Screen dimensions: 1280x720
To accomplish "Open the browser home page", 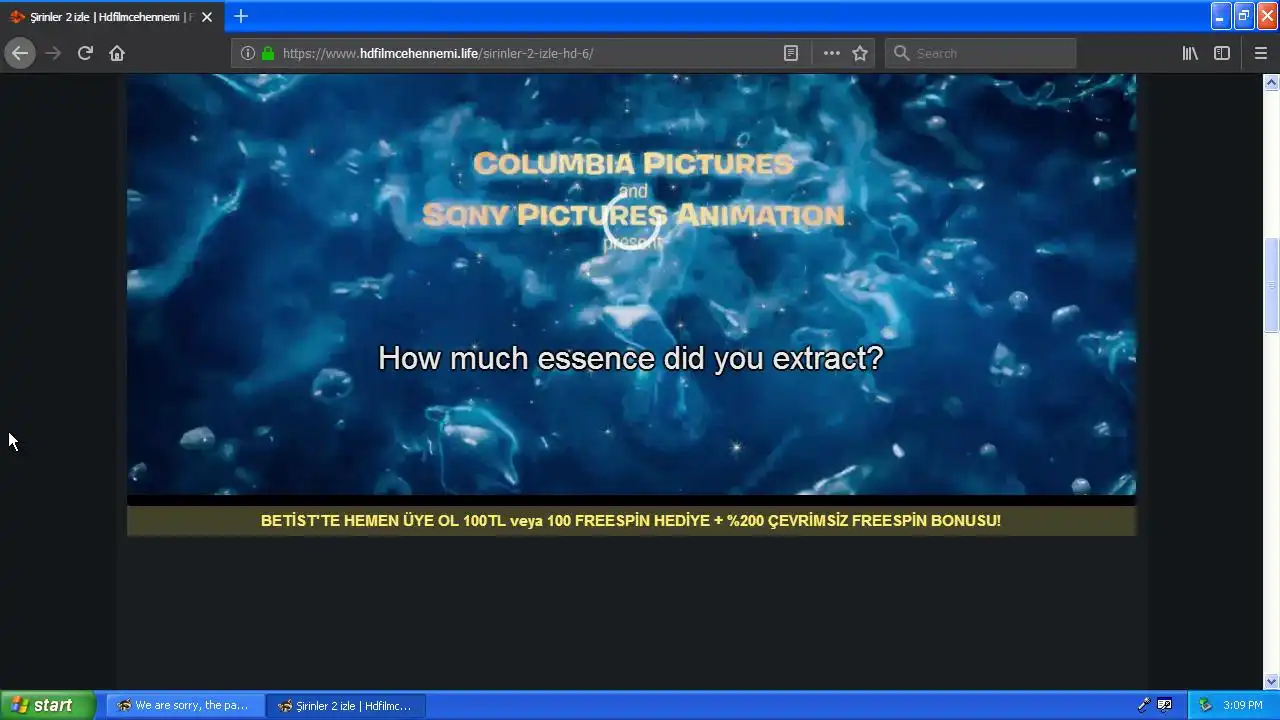I will pos(117,53).
